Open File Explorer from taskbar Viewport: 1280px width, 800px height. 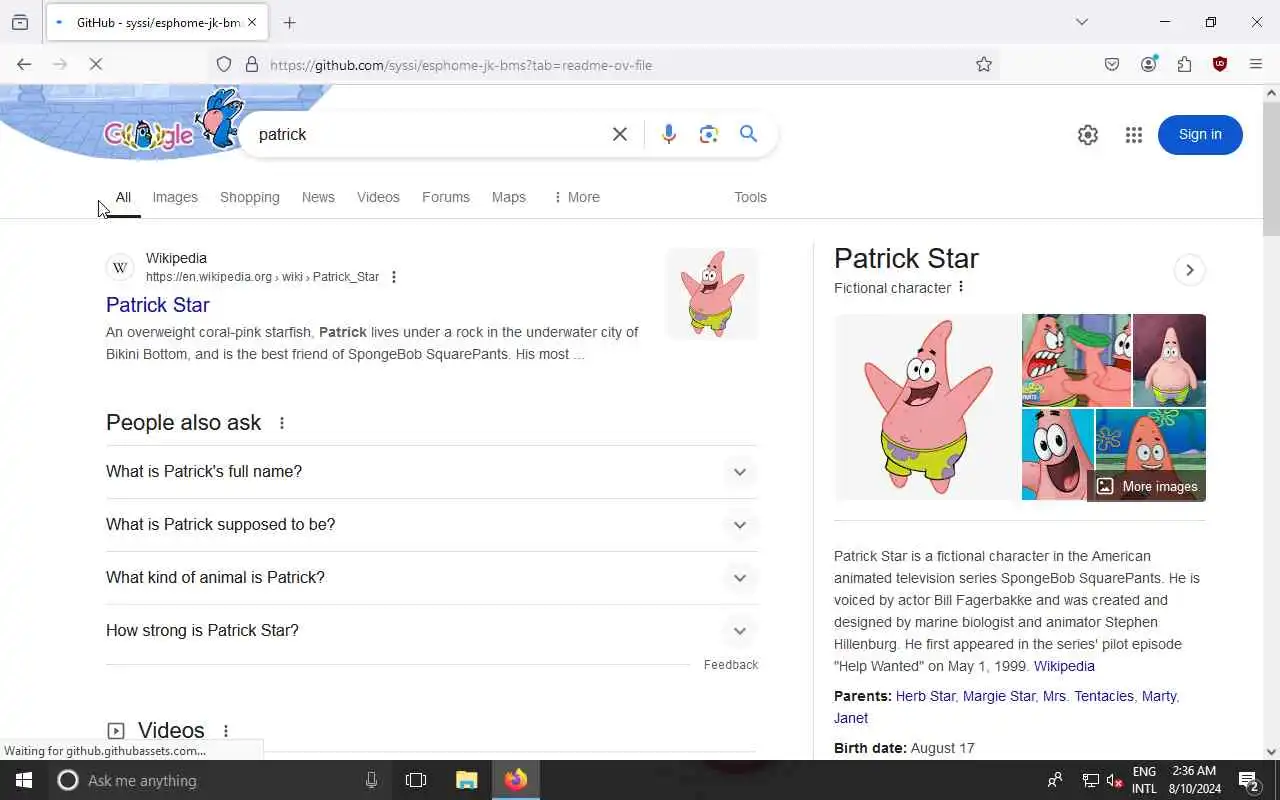(467, 780)
